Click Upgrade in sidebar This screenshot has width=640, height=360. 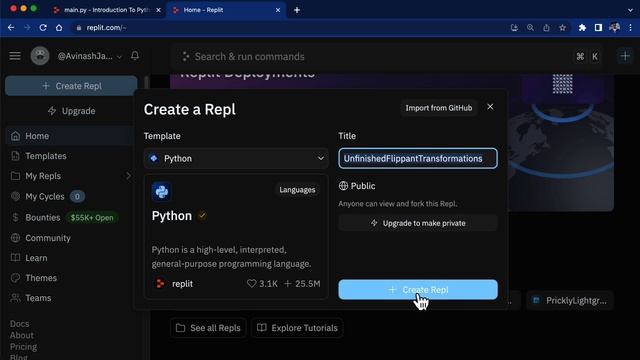pyautogui.click(x=71, y=111)
